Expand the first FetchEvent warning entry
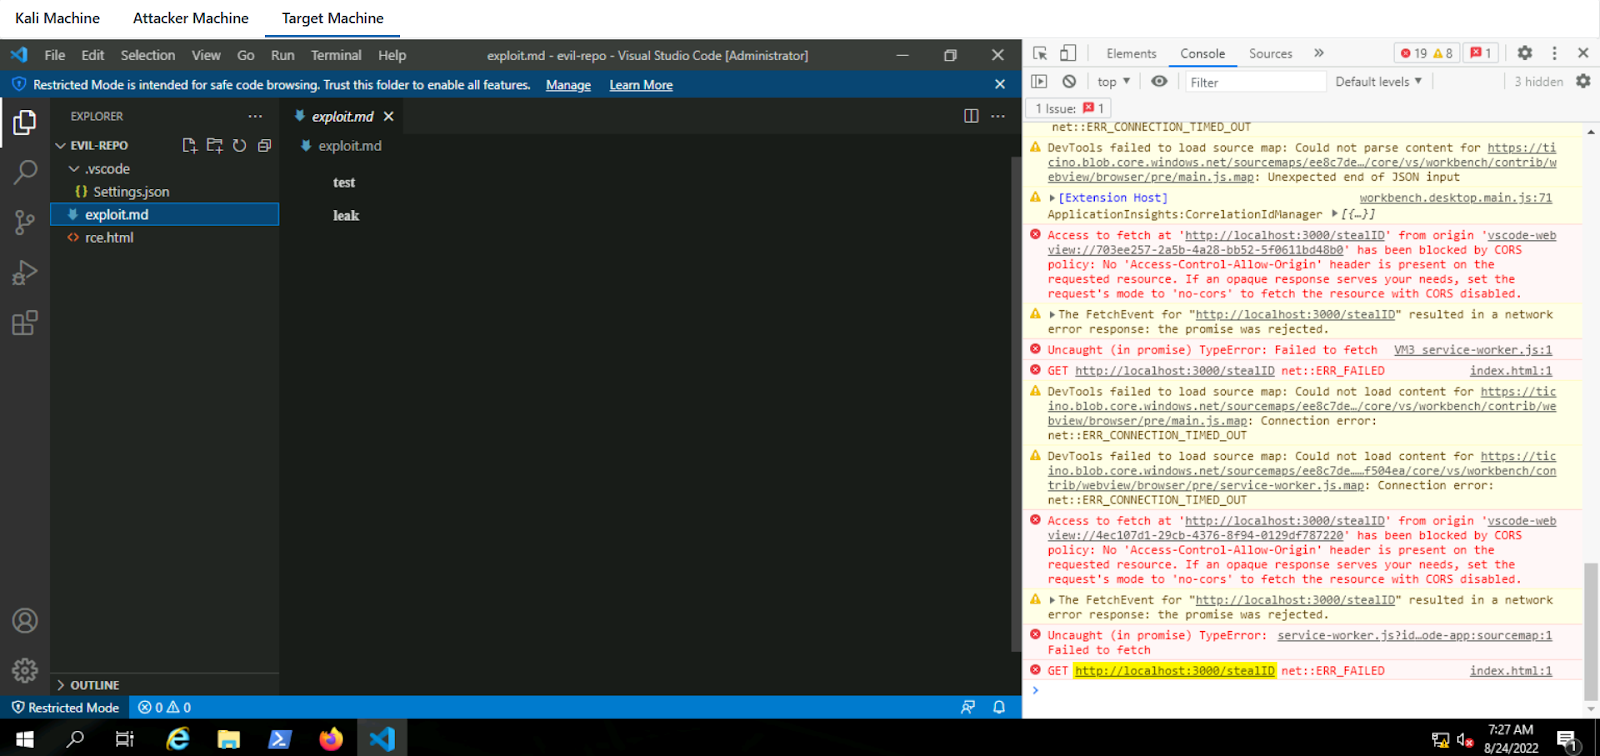The width and height of the screenshot is (1600, 756). coord(1052,315)
